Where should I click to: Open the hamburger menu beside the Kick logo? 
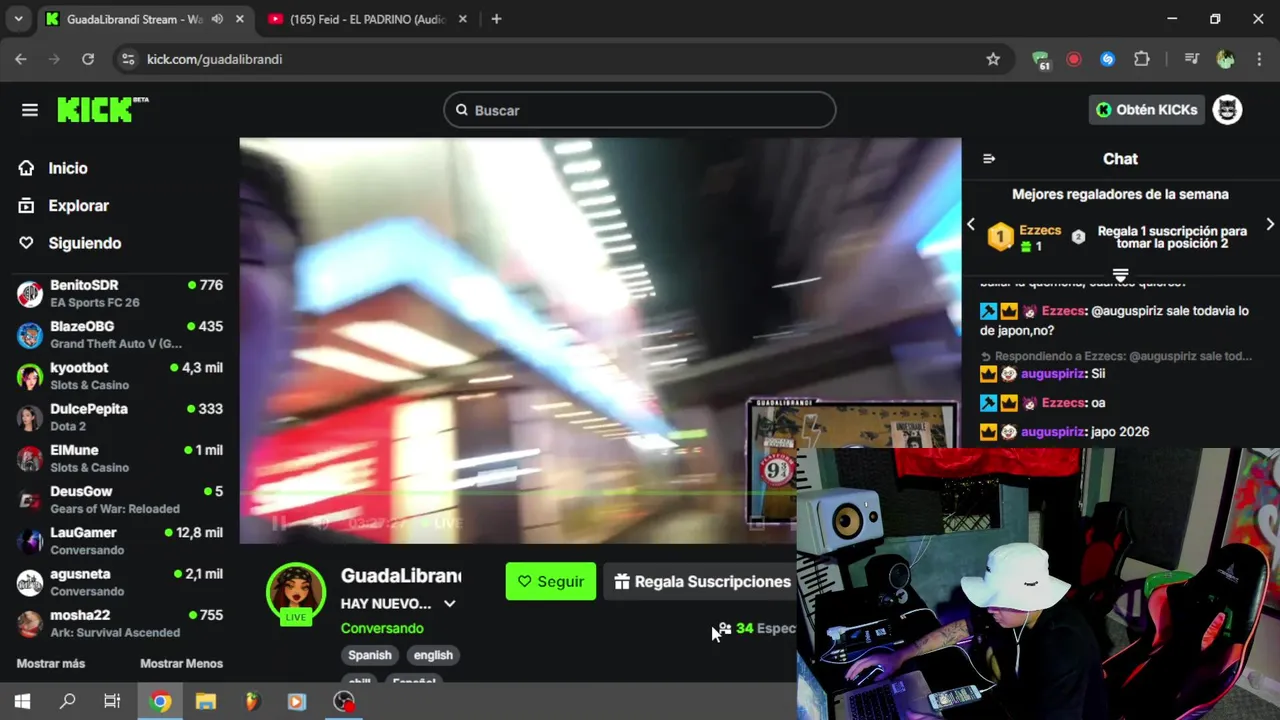click(30, 110)
